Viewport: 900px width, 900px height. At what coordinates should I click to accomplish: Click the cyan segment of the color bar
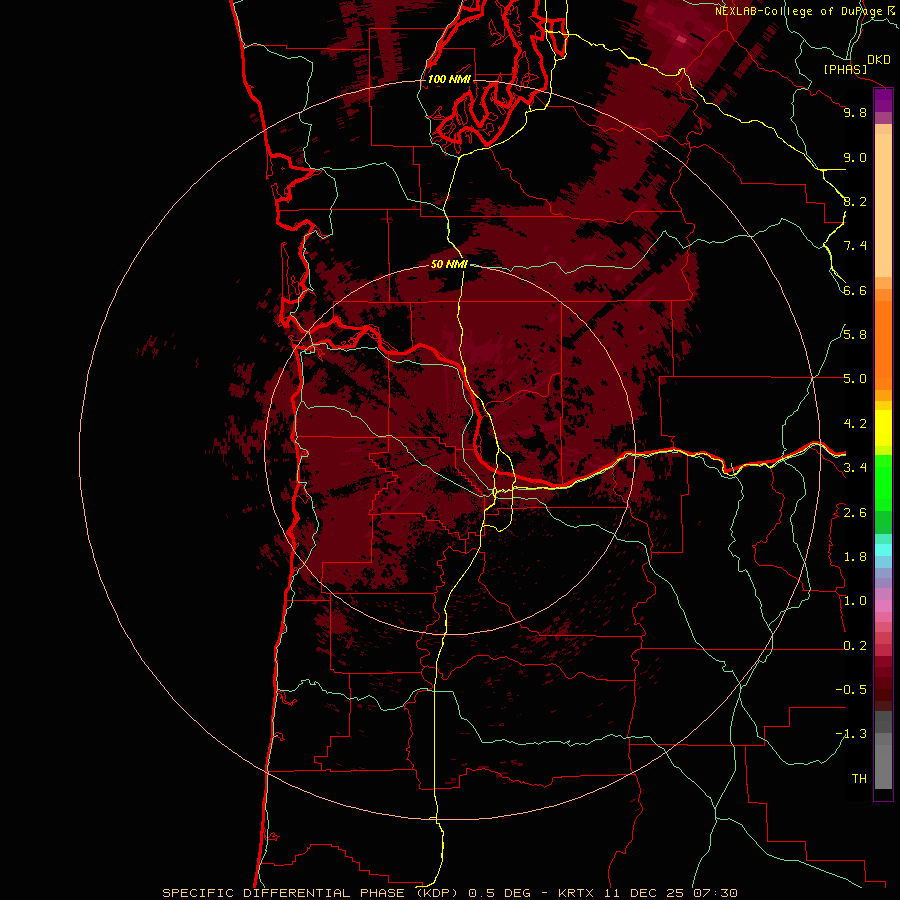click(883, 549)
